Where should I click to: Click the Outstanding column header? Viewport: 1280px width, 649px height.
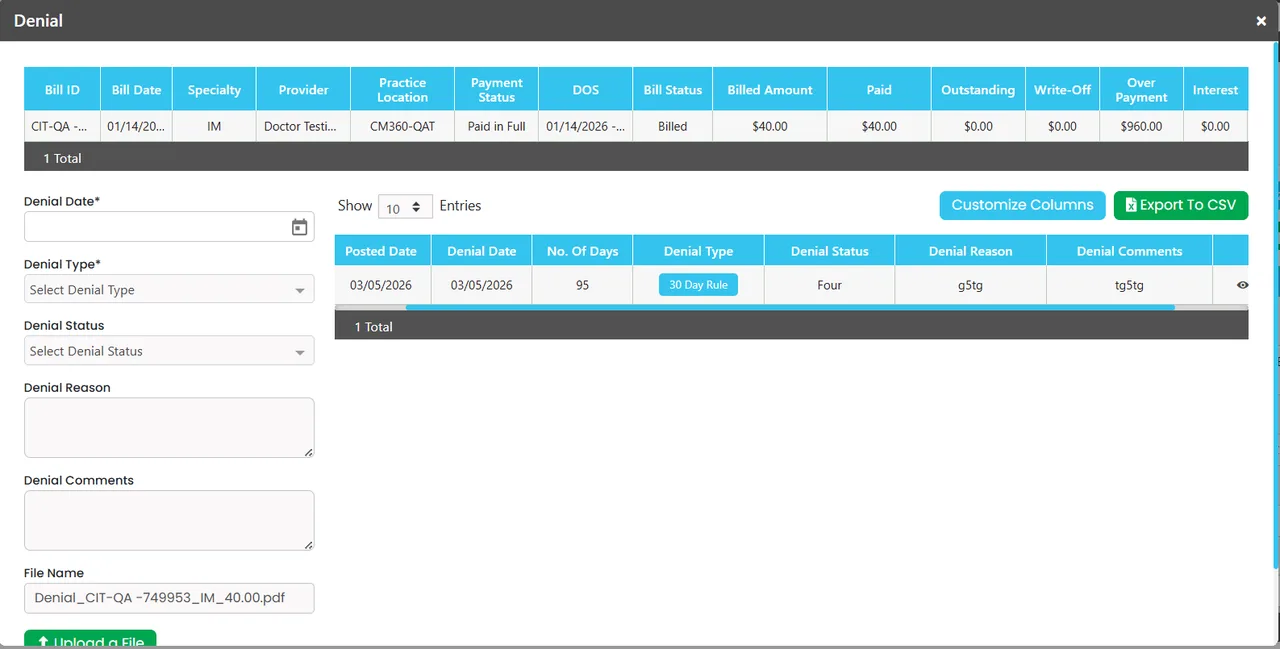point(978,90)
